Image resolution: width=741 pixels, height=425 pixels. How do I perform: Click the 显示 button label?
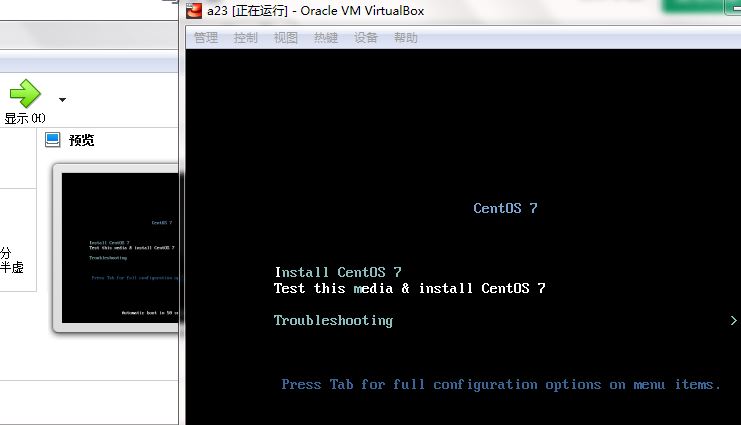(24, 118)
